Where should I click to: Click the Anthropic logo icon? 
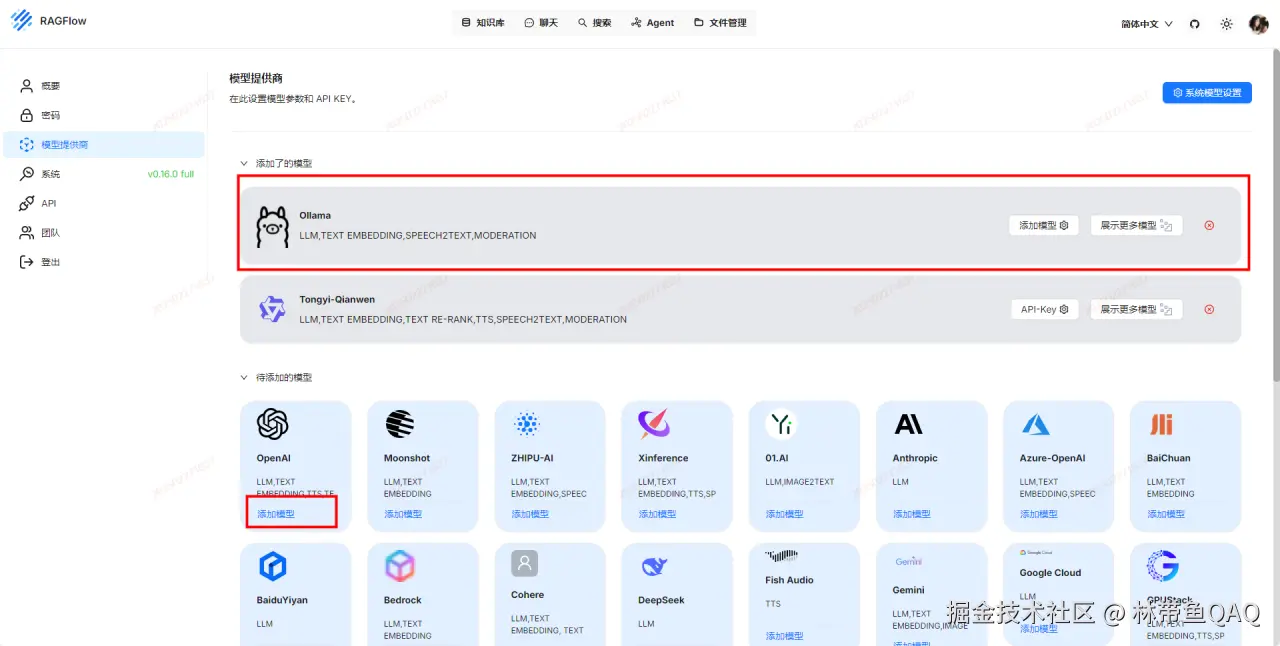pos(908,424)
